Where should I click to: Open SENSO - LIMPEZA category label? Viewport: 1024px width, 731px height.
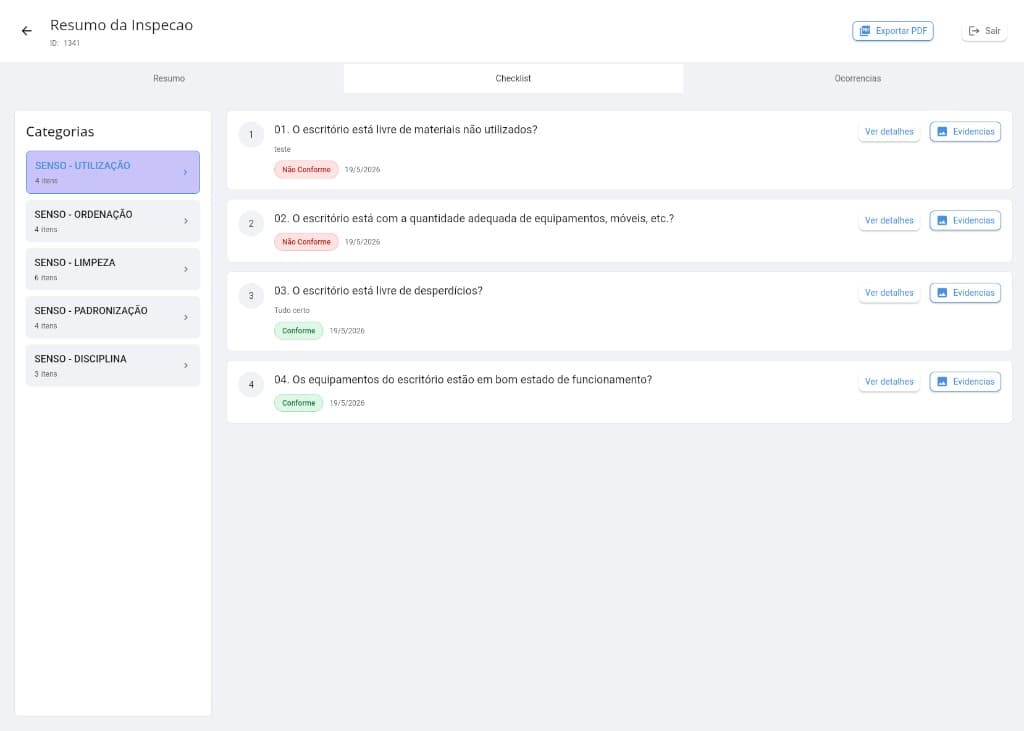pos(74,263)
